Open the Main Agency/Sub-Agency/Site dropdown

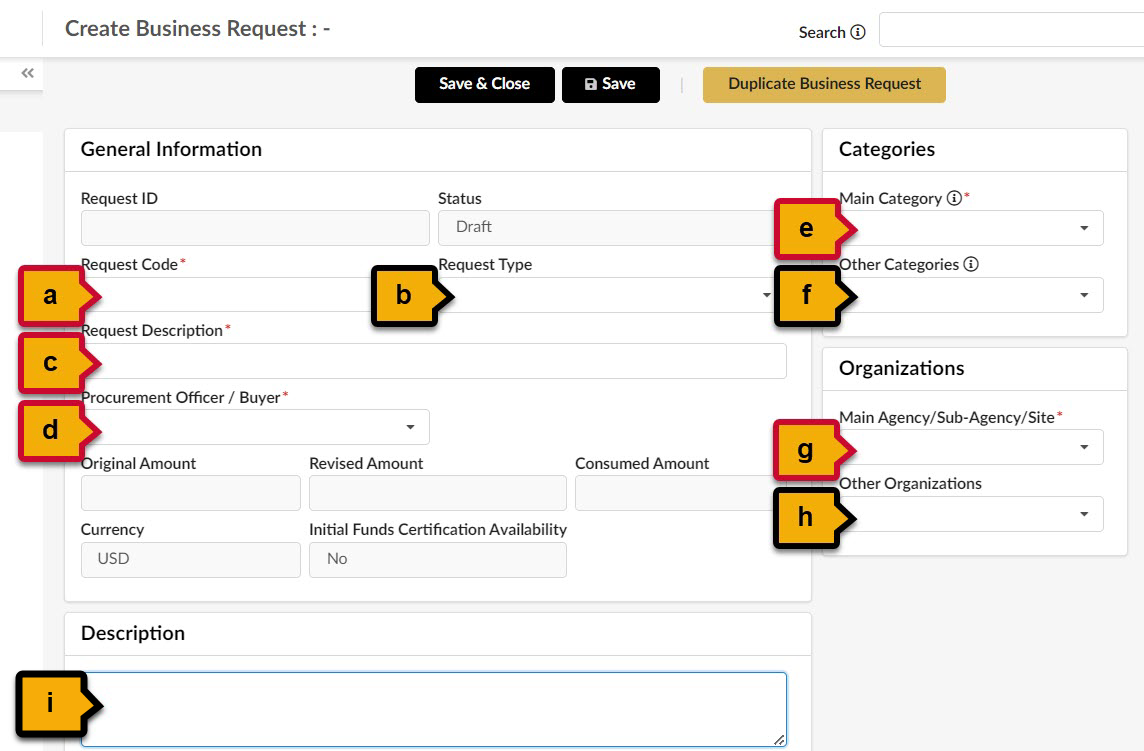[971, 447]
